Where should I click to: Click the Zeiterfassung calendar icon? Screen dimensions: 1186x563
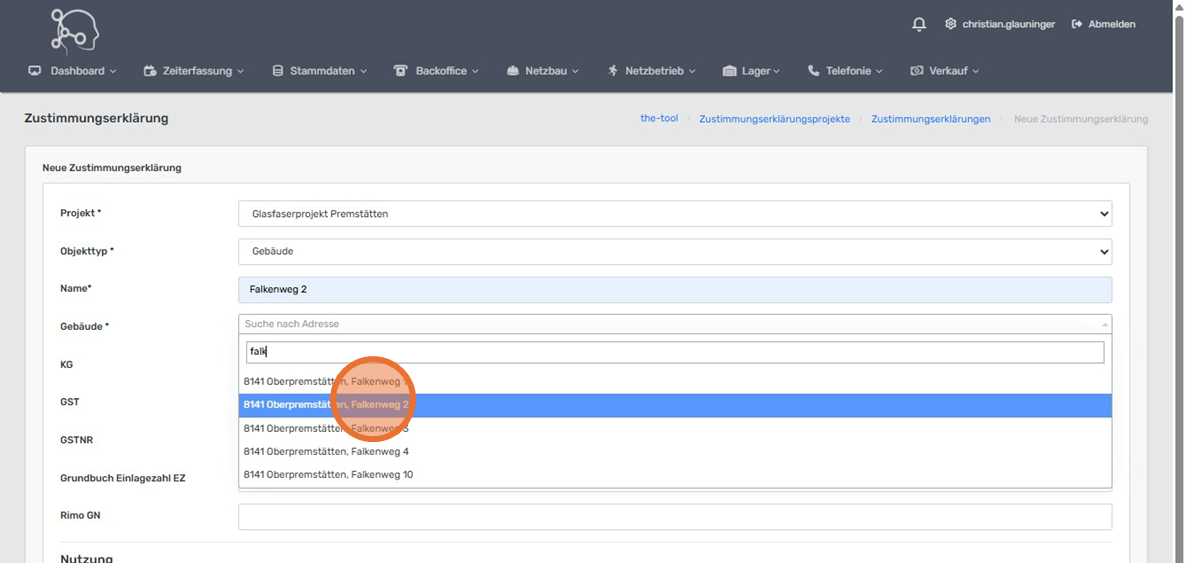[x=150, y=71]
